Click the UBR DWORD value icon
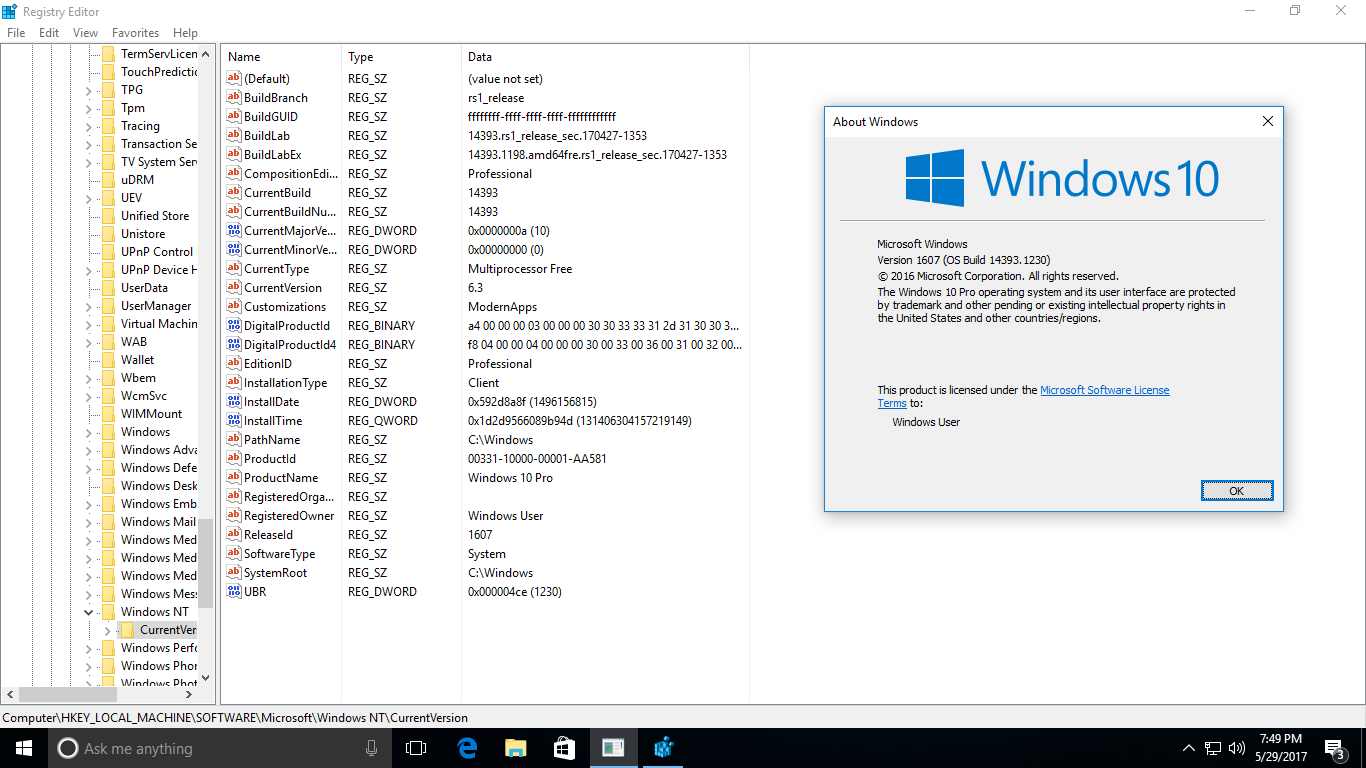This screenshot has height=768, width=1366. point(234,592)
